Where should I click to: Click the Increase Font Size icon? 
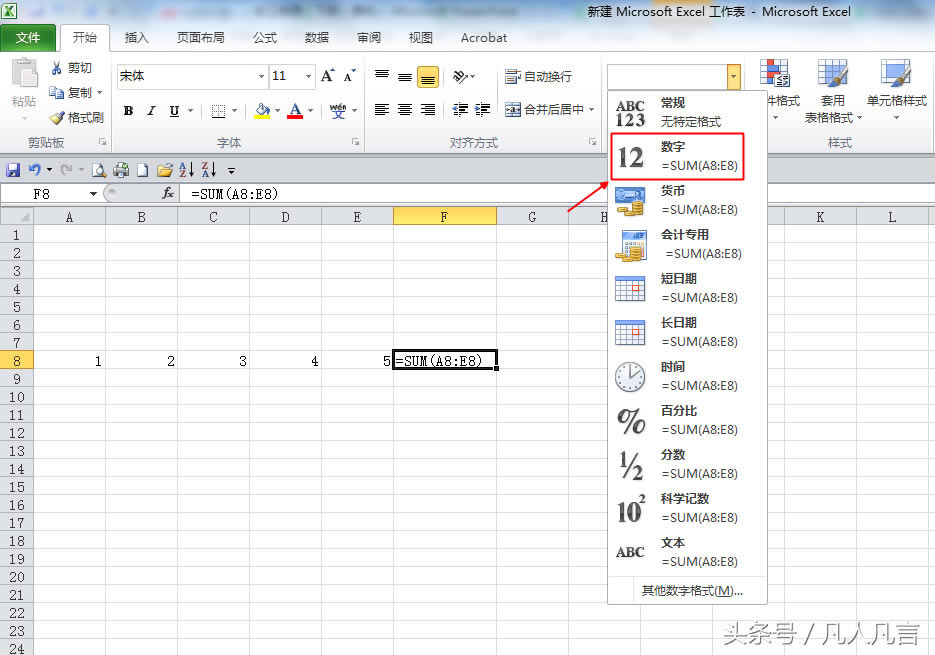click(328, 76)
